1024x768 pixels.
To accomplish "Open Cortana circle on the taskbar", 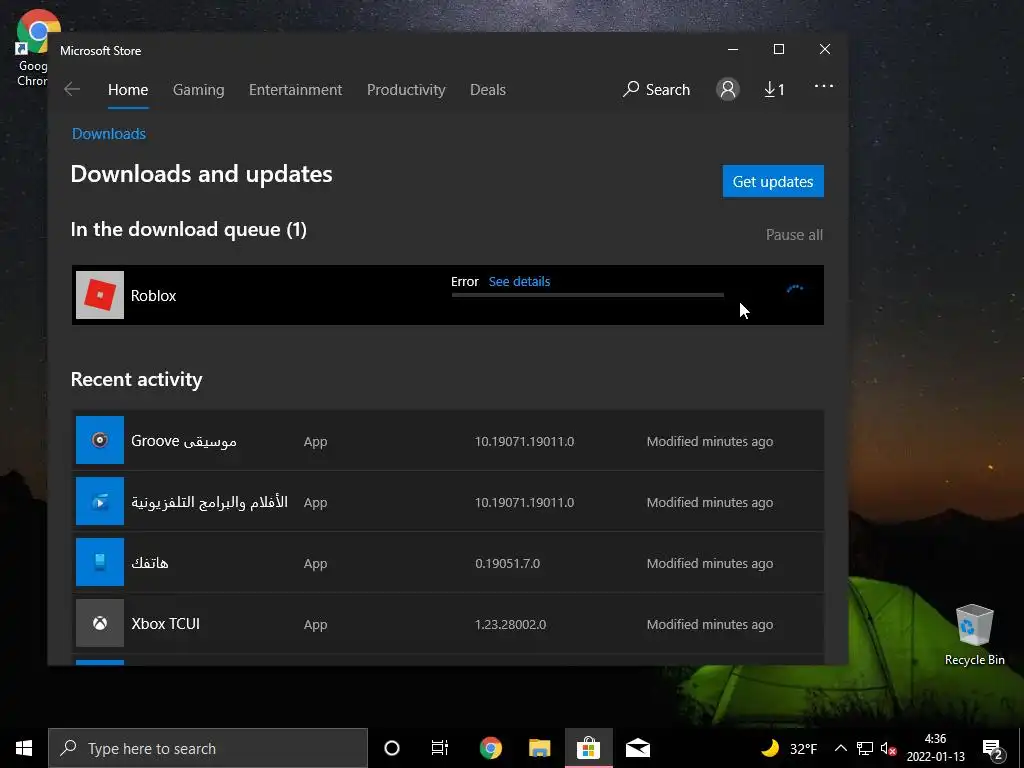I will point(392,748).
